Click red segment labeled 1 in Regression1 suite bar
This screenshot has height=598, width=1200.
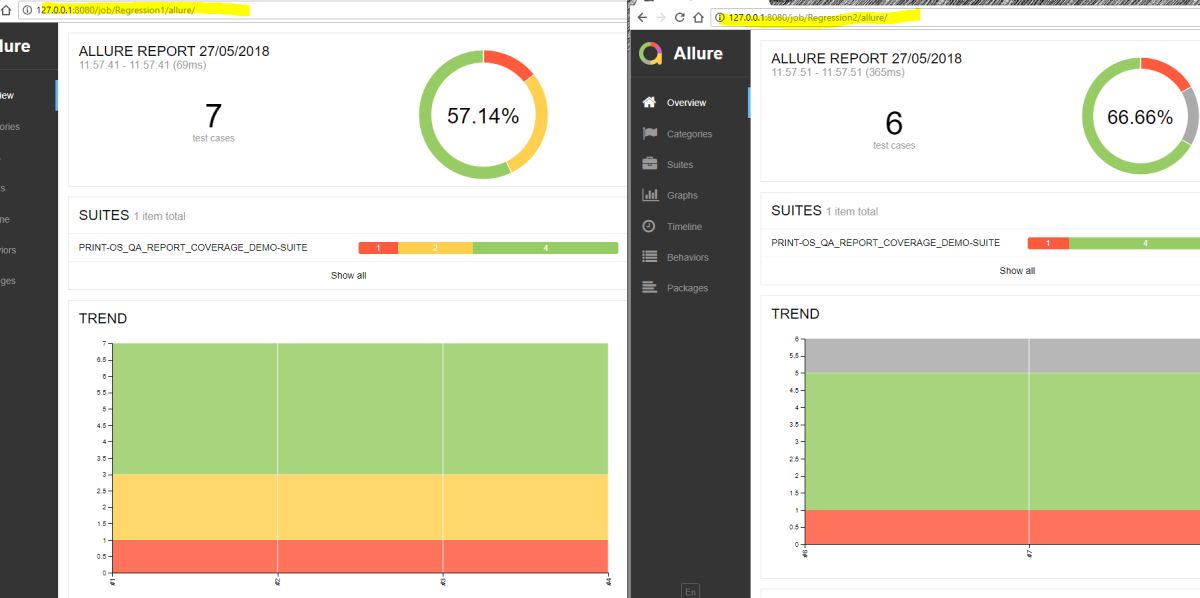click(378, 247)
